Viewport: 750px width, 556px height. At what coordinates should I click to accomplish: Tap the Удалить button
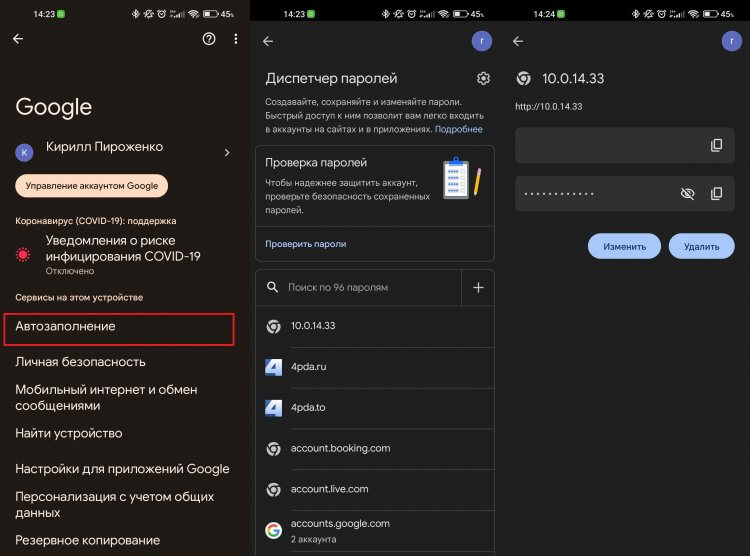(x=701, y=246)
